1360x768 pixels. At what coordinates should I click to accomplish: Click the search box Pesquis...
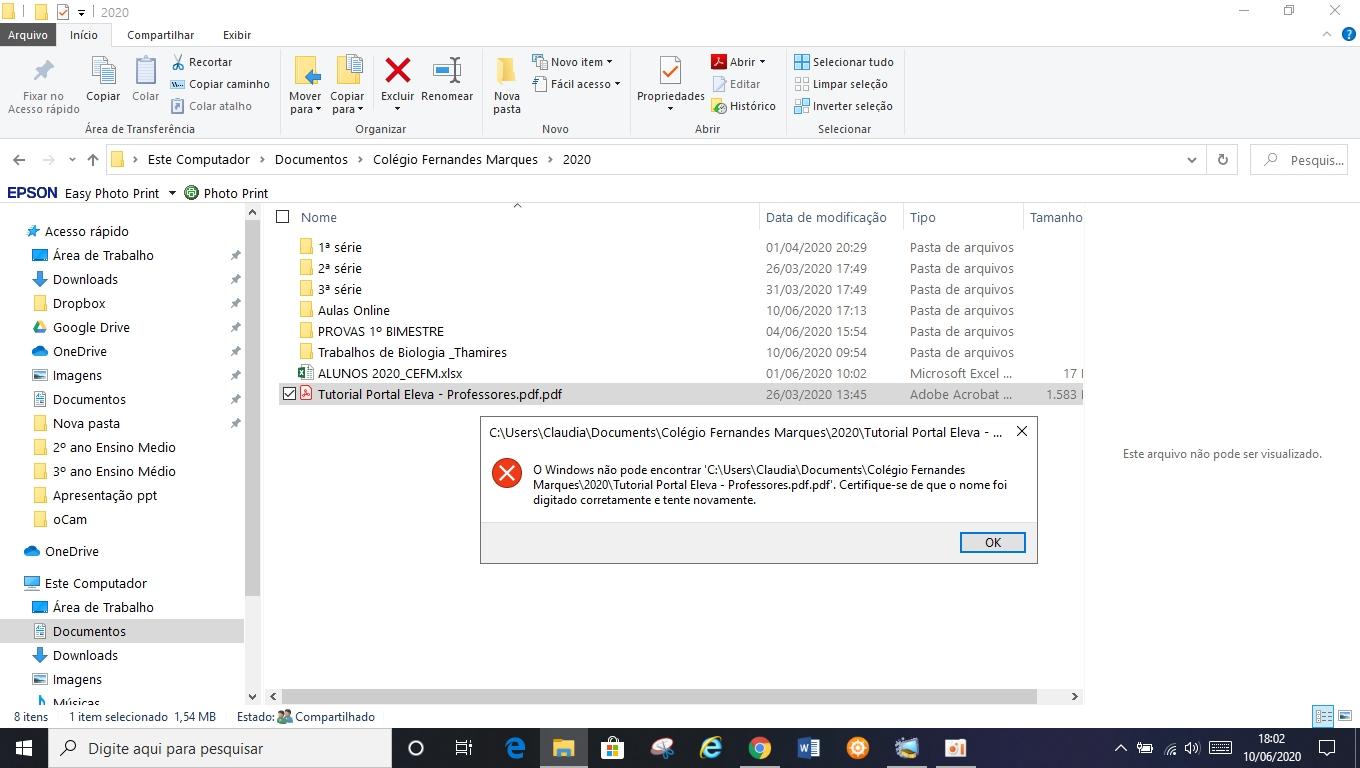coord(1301,160)
